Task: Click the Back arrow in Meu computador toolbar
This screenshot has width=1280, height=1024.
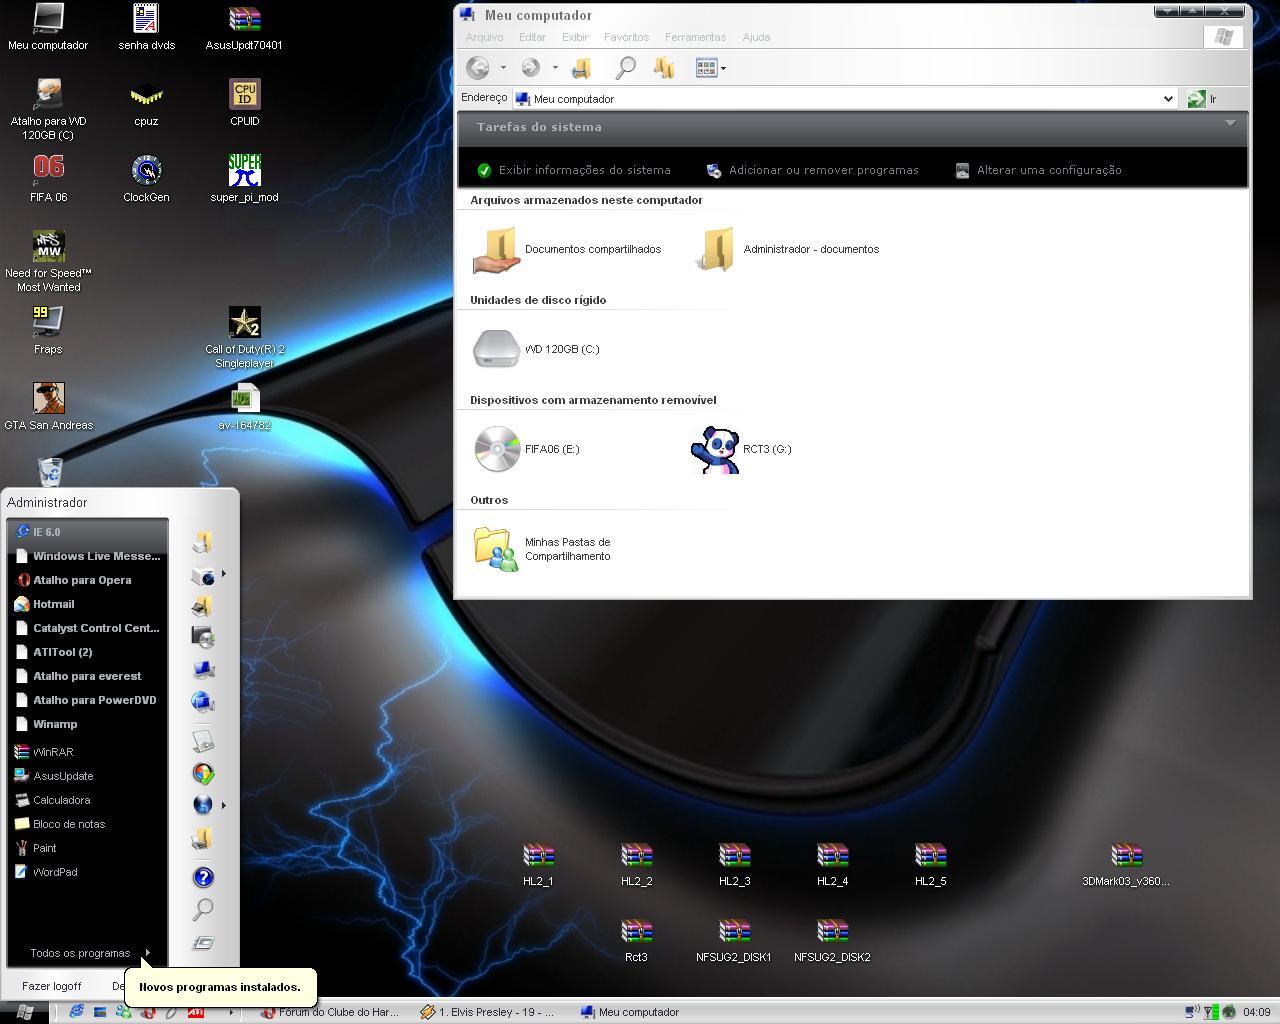Action: [478, 67]
